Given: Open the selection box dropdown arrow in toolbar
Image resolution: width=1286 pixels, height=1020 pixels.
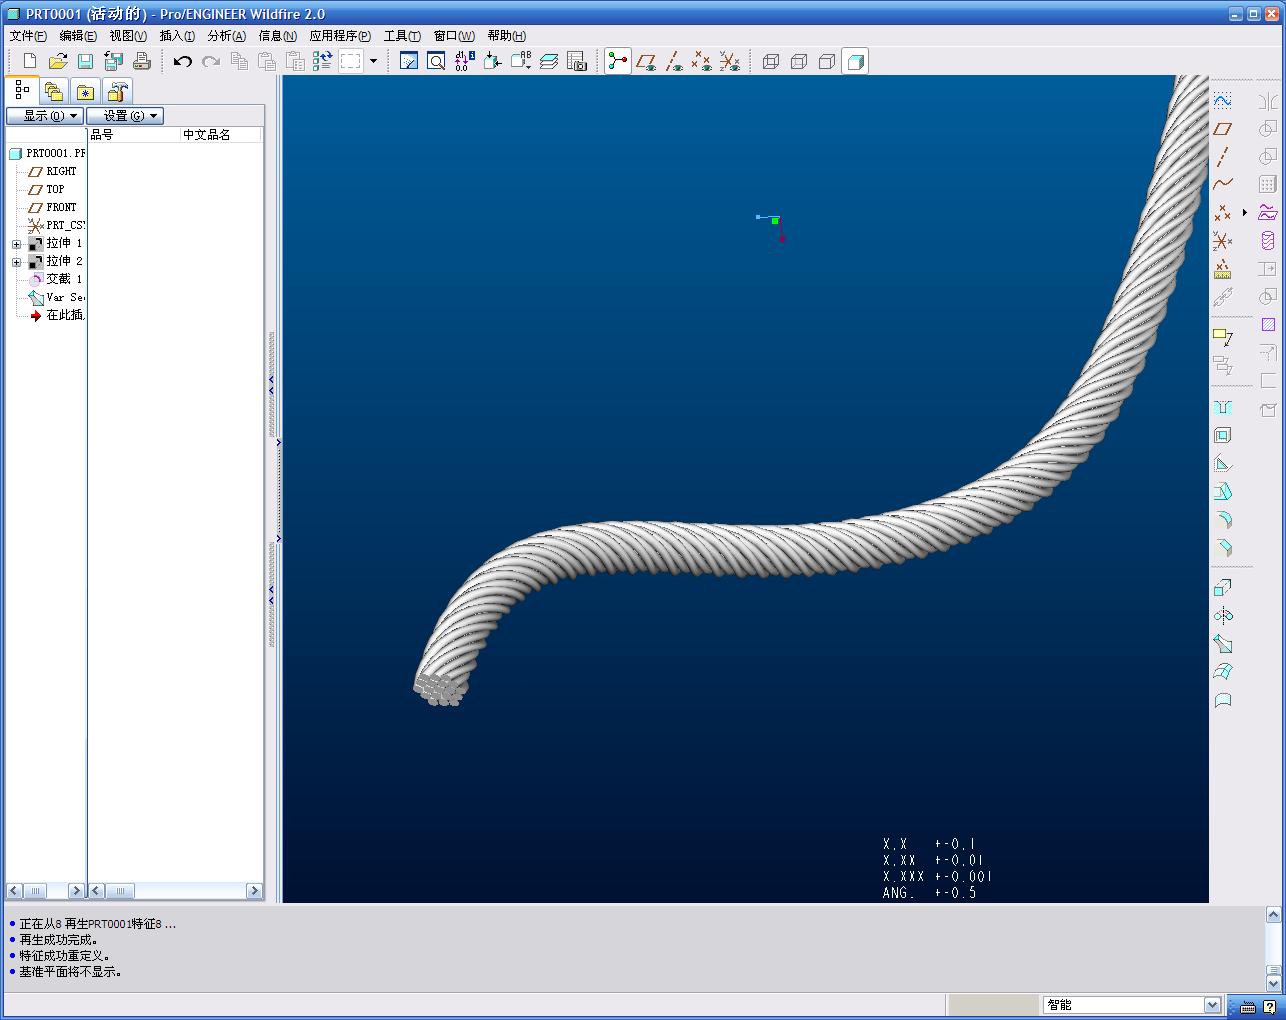Looking at the screenshot, I should coord(373,61).
